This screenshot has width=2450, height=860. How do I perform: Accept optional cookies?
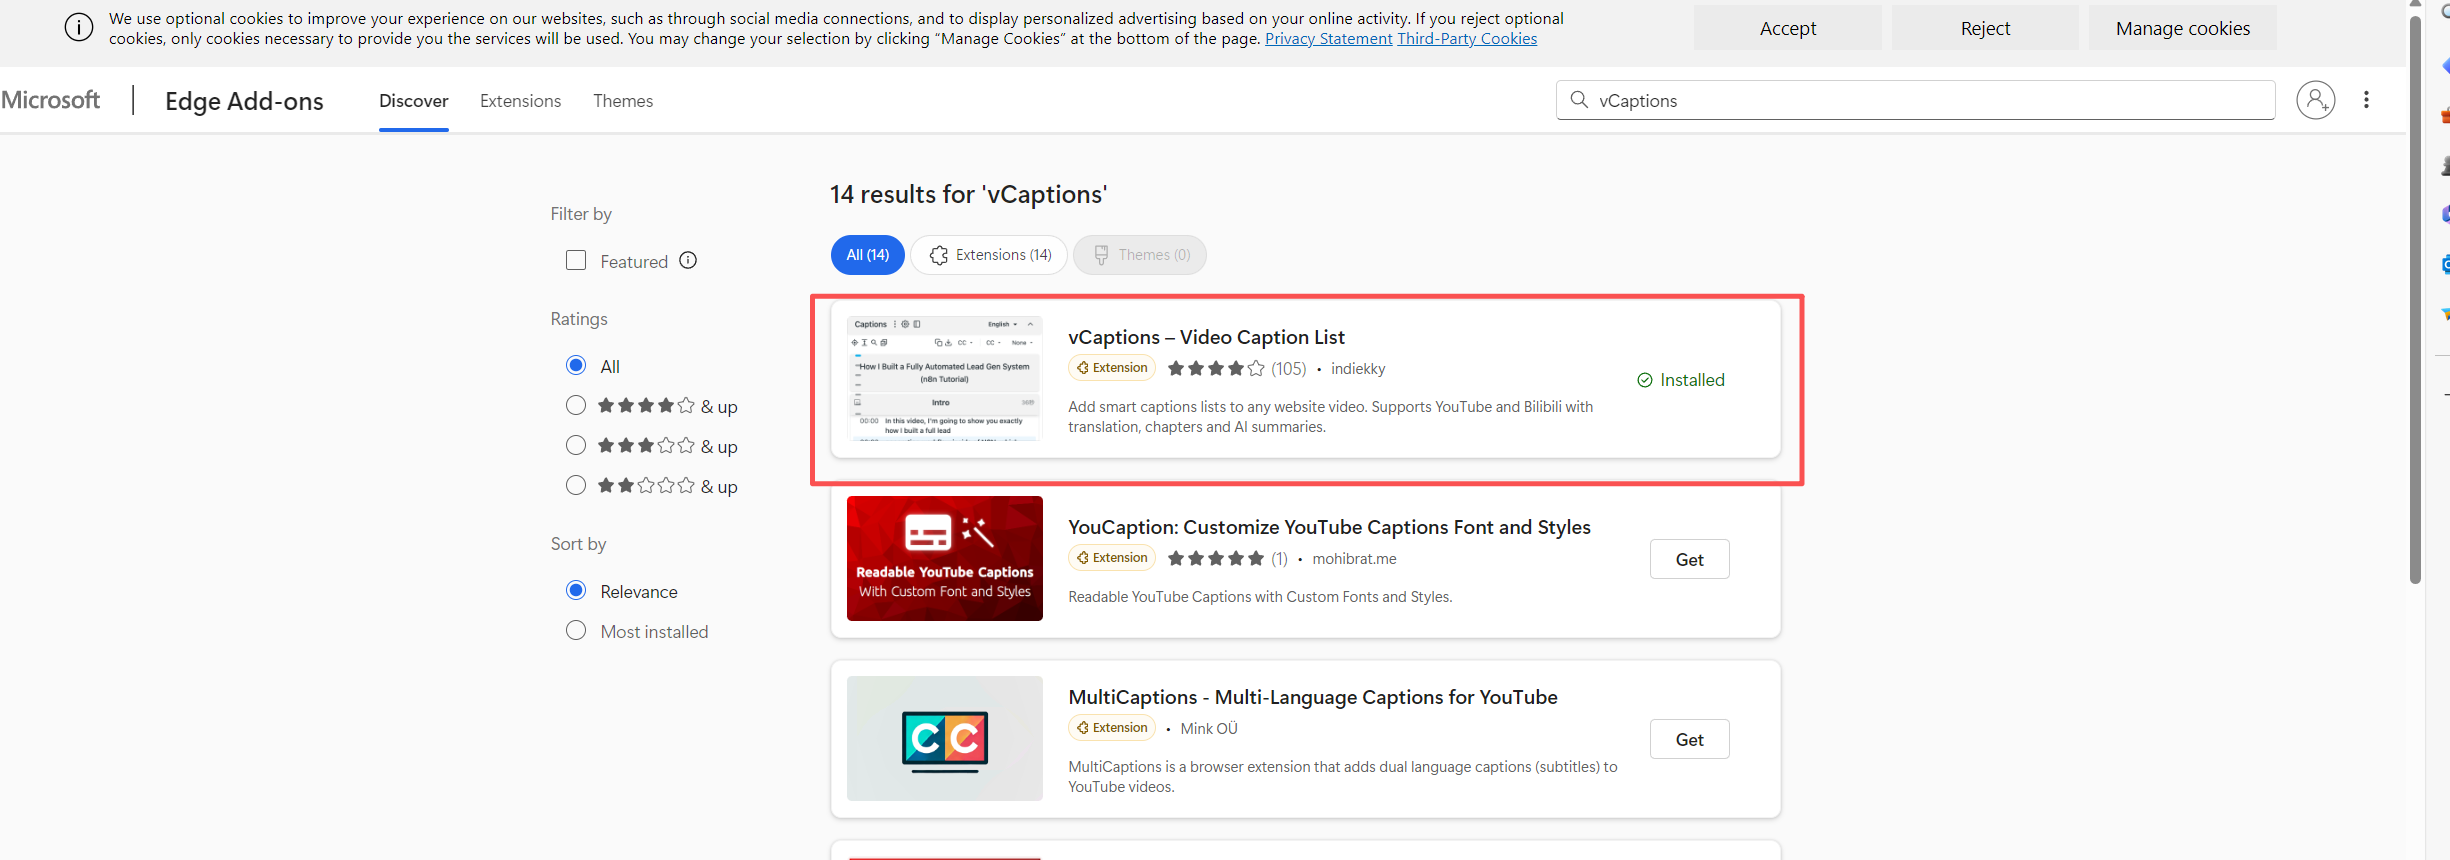point(1788,28)
